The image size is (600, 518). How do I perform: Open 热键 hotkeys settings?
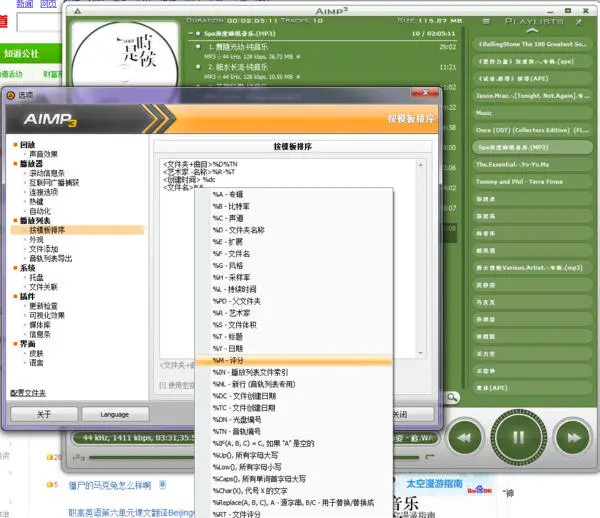click(36, 202)
